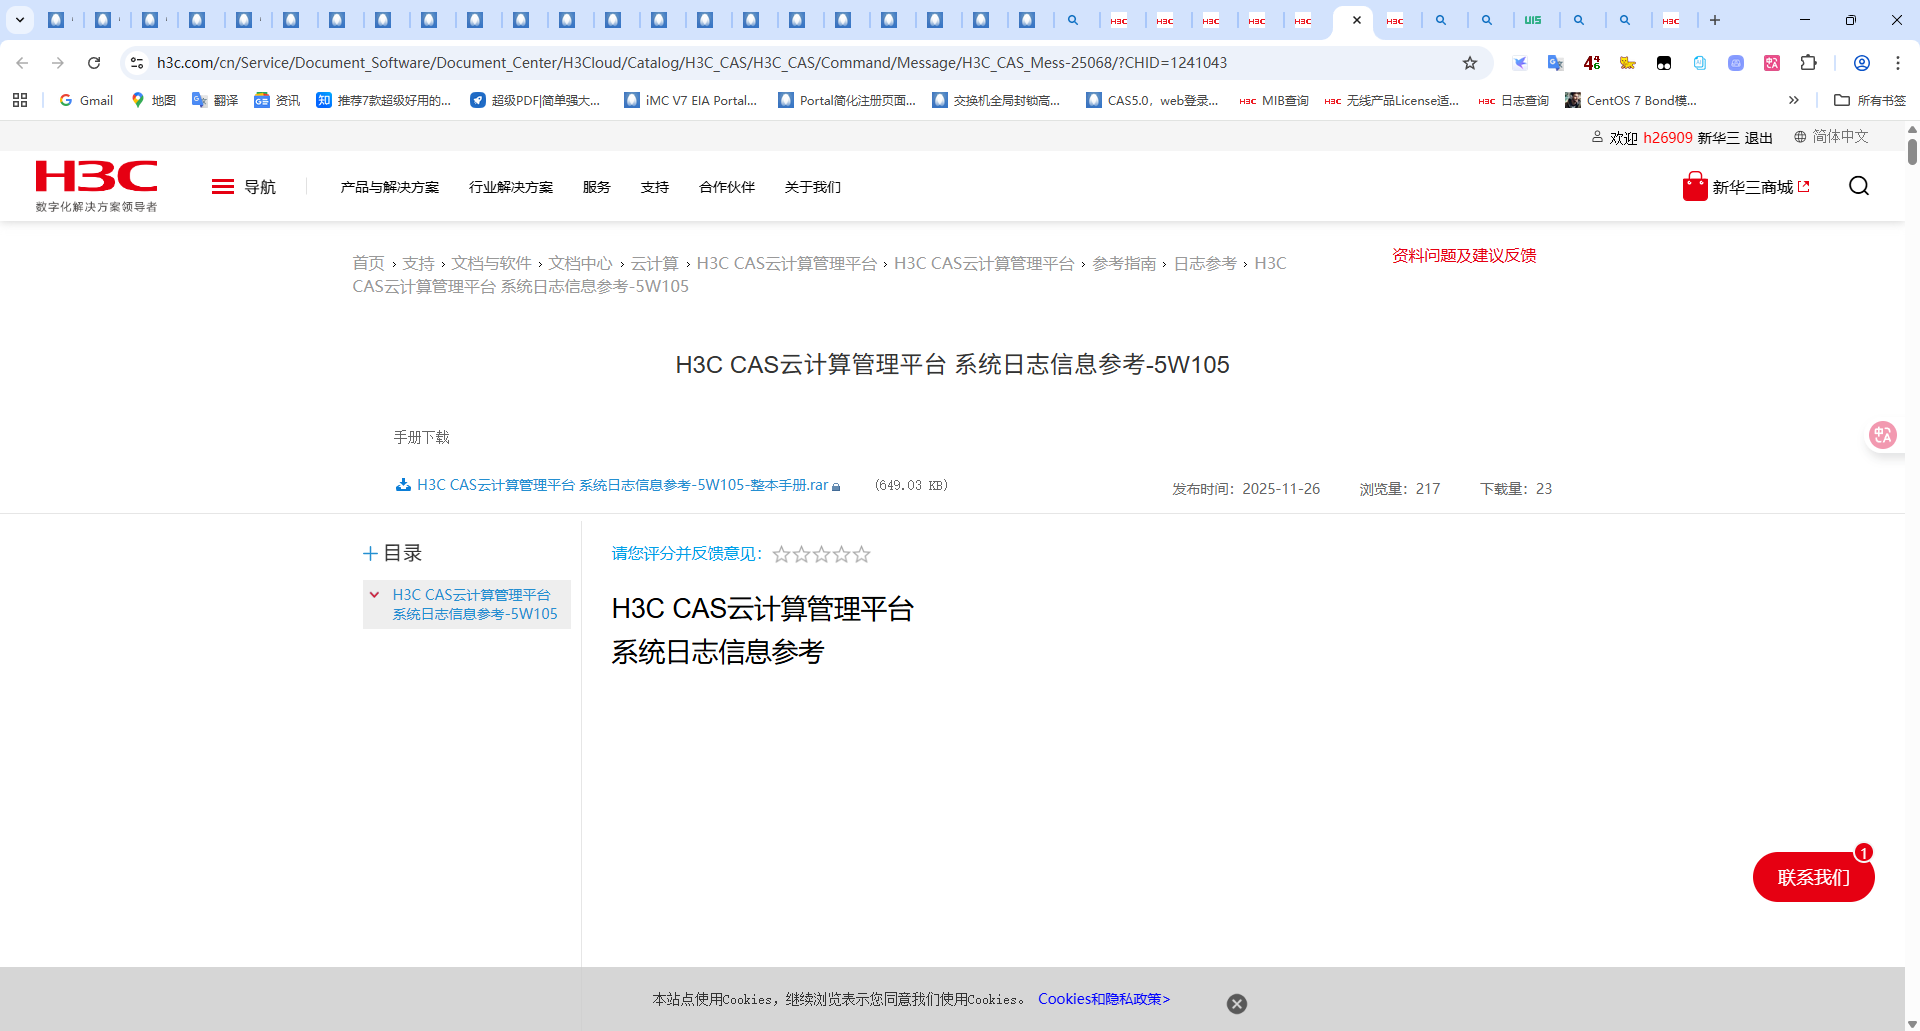
Task: Click the bookmark star in address bar
Action: point(1469,63)
